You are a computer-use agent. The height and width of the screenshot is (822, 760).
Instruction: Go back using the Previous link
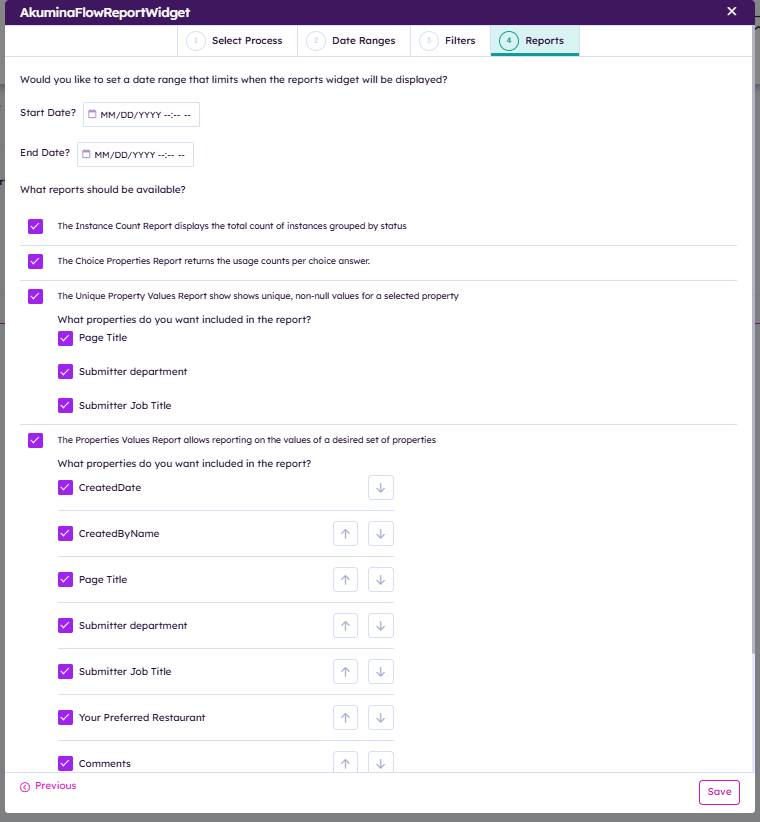coord(48,786)
